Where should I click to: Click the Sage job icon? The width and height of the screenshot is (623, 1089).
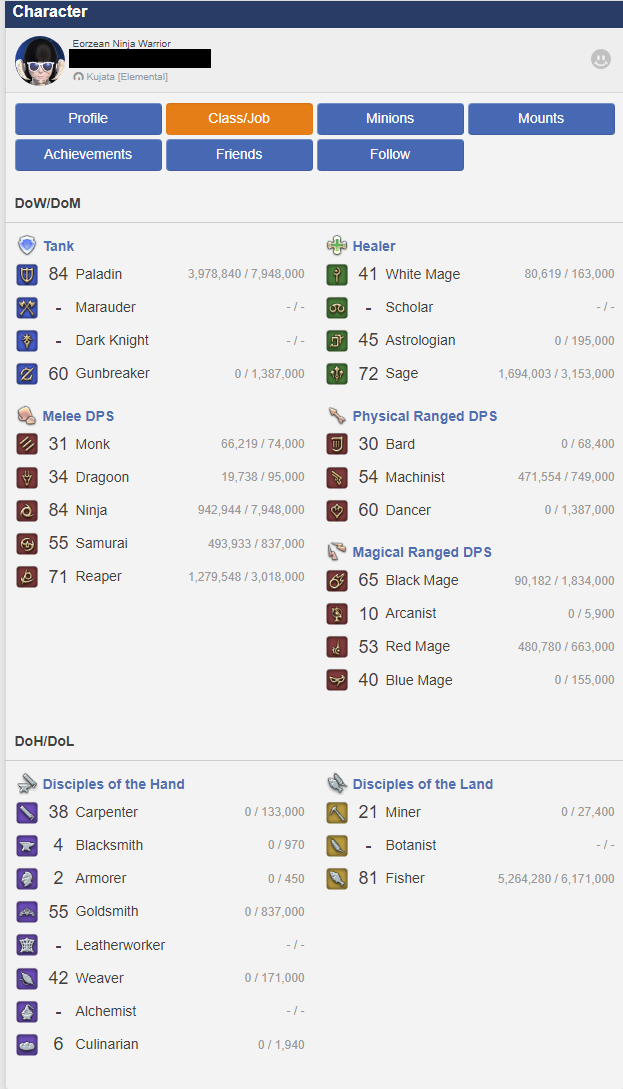pyautogui.click(x=337, y=373)
